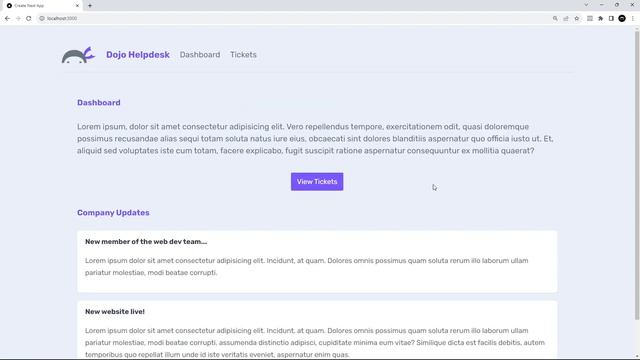Open the Dashboard nav link
Viewport: 640px width, 360px height.
point(200,55)
